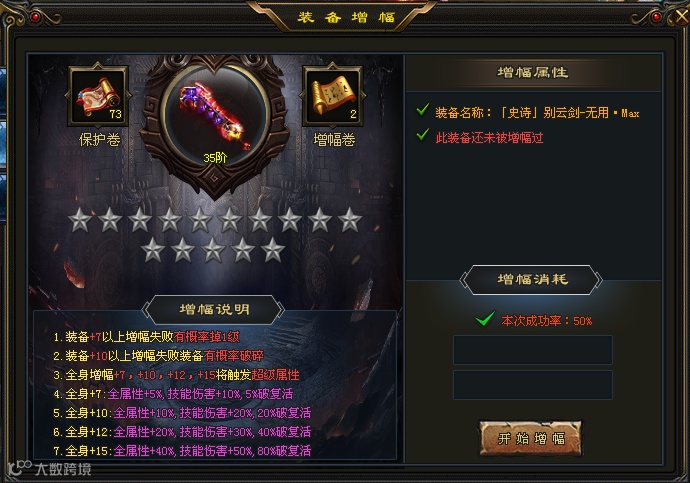
Task: Click green checkmark beside 装备名称
Action: [422, 110]
